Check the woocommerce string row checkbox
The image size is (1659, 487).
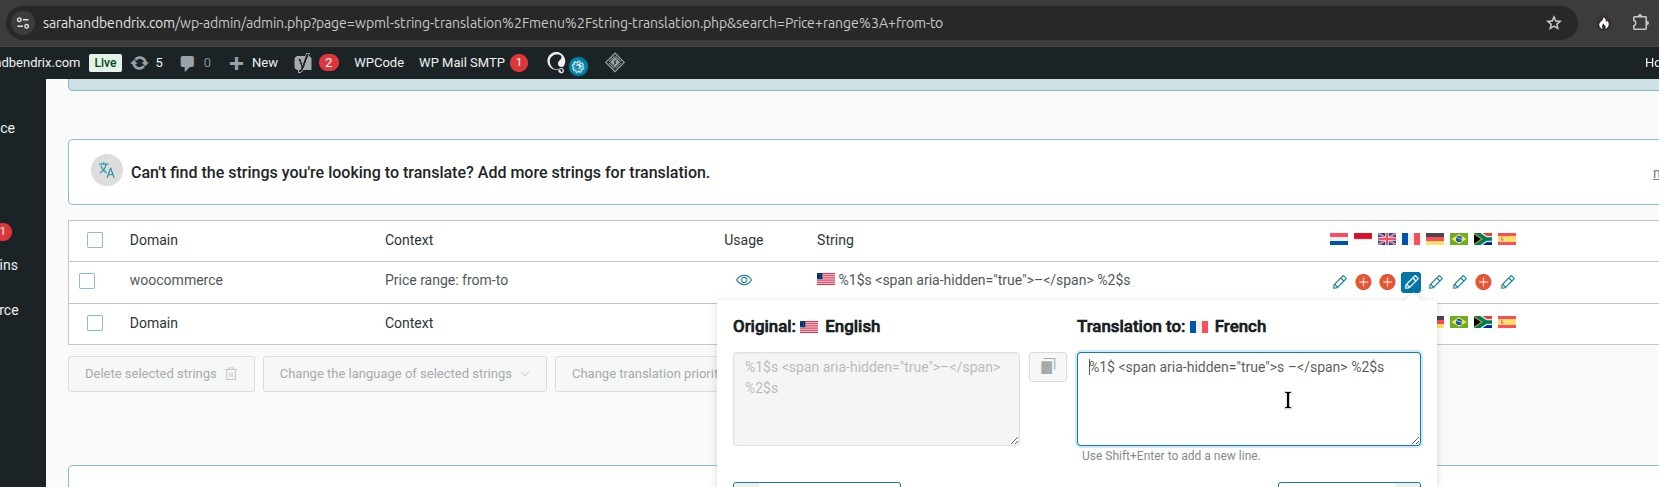coord(87,281)
